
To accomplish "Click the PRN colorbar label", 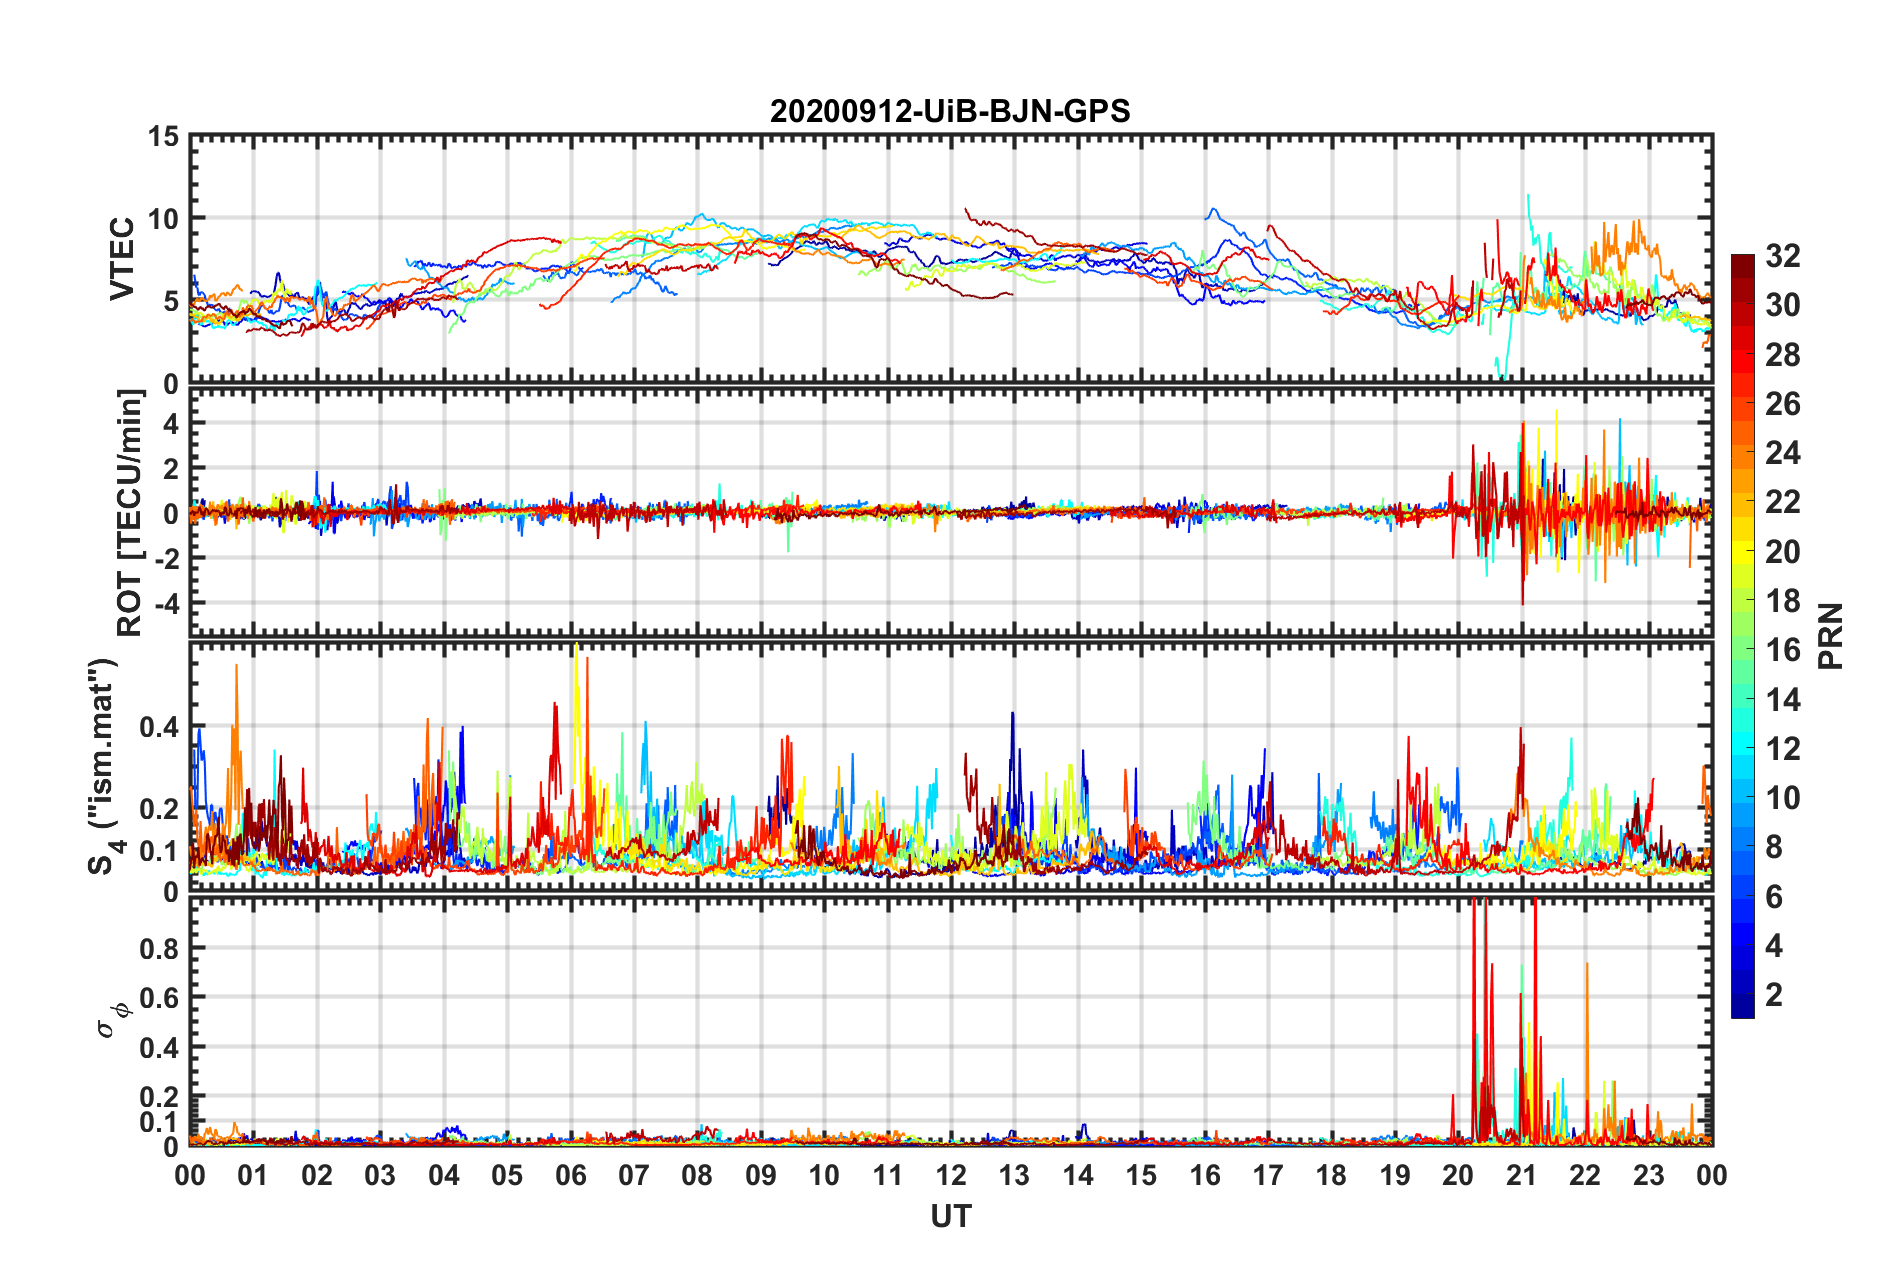I will click(1831, 636).
